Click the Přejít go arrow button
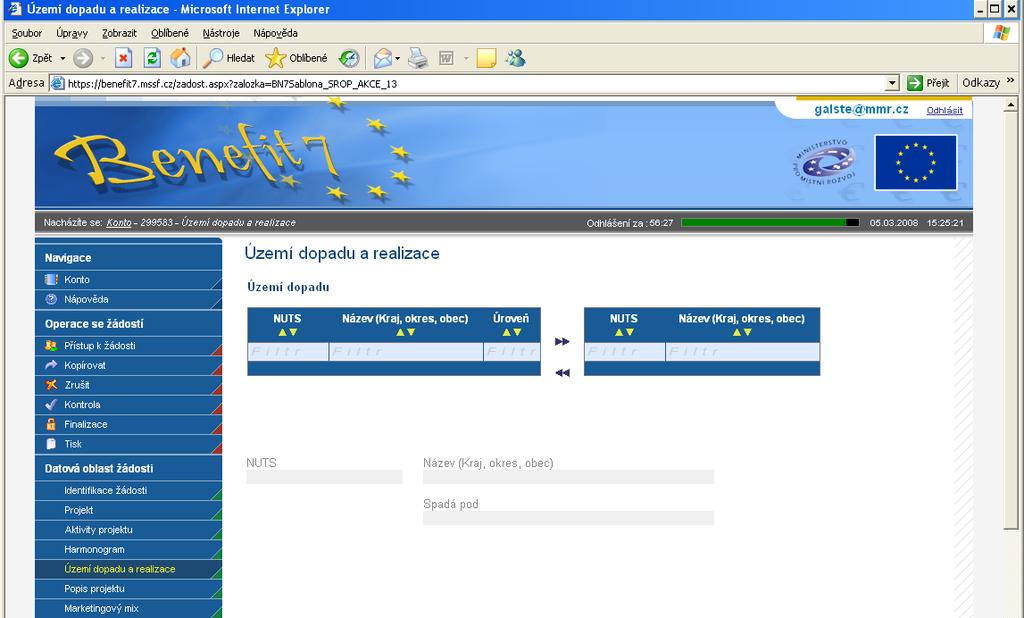This screenshot has width=1024, height=618. pos(928,83)
